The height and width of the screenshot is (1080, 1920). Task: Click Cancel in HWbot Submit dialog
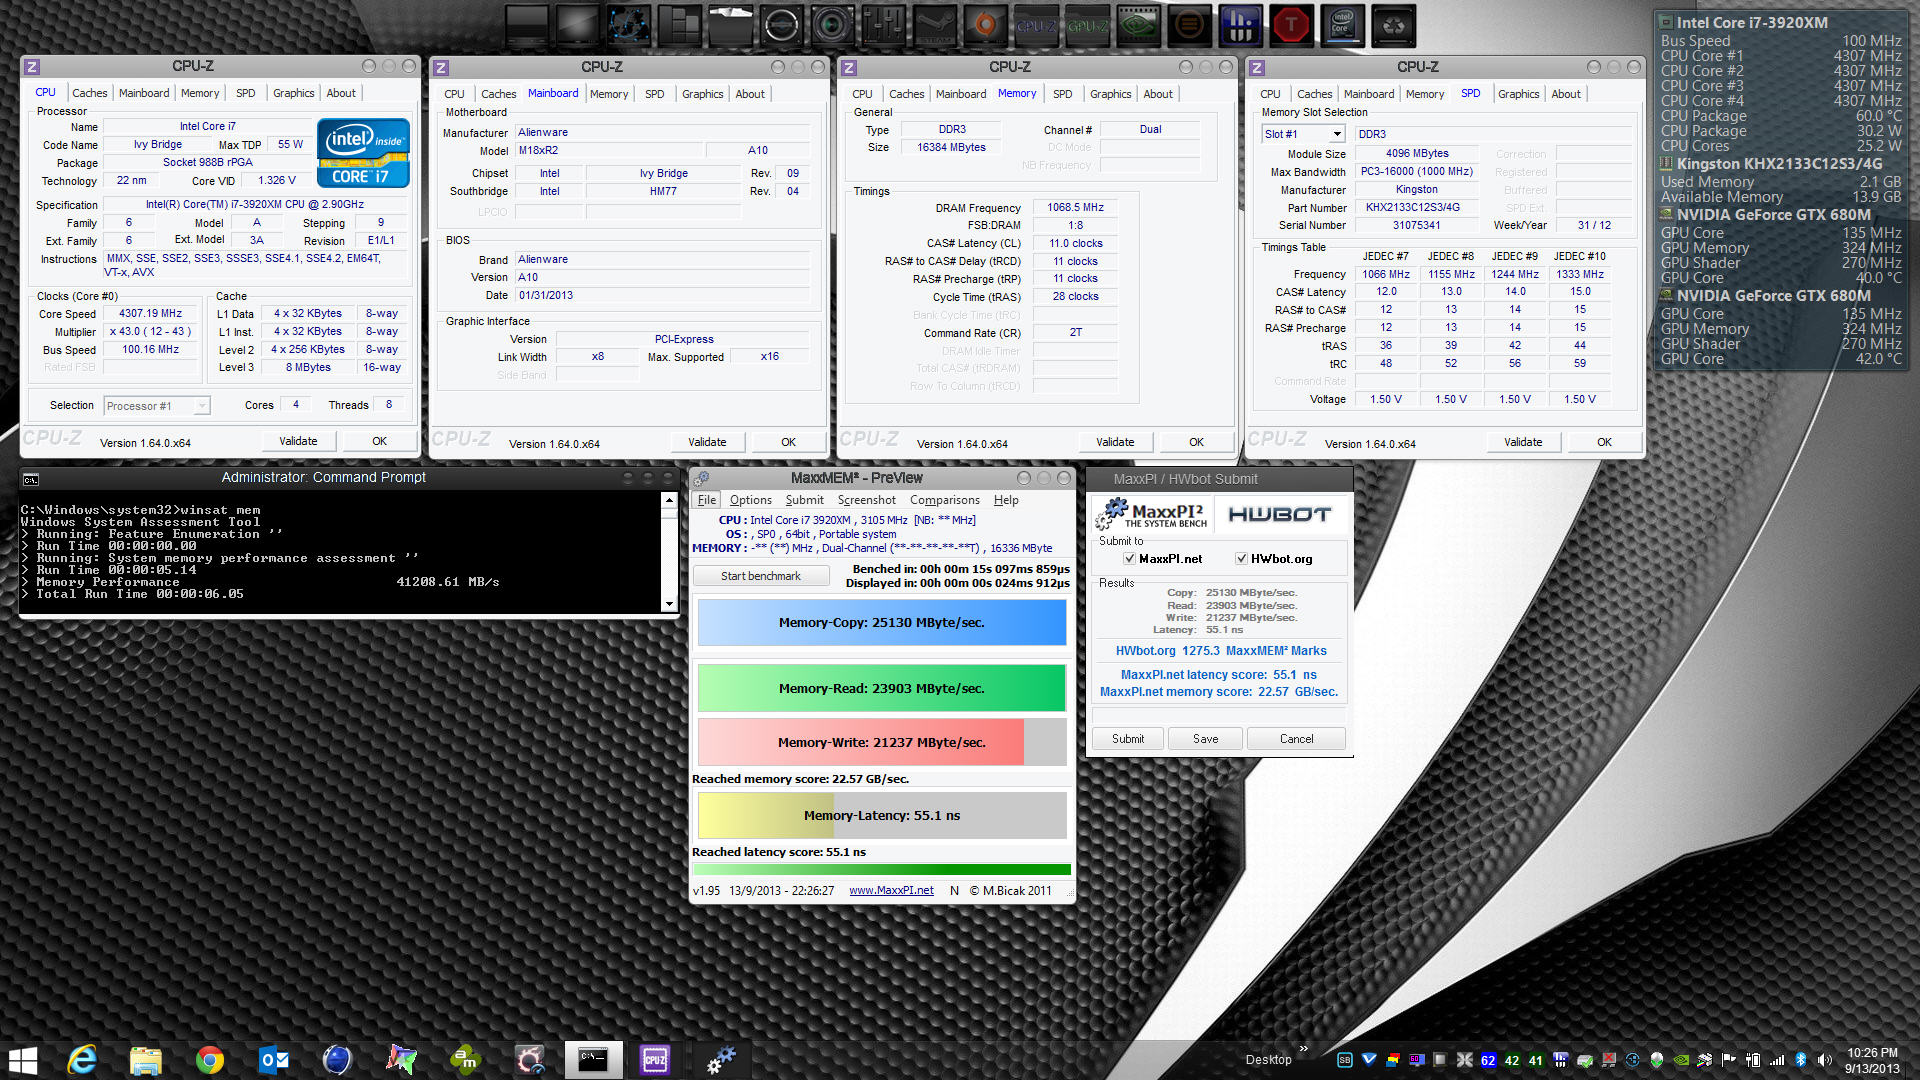pyautogui.click(x=1296, y=739)
